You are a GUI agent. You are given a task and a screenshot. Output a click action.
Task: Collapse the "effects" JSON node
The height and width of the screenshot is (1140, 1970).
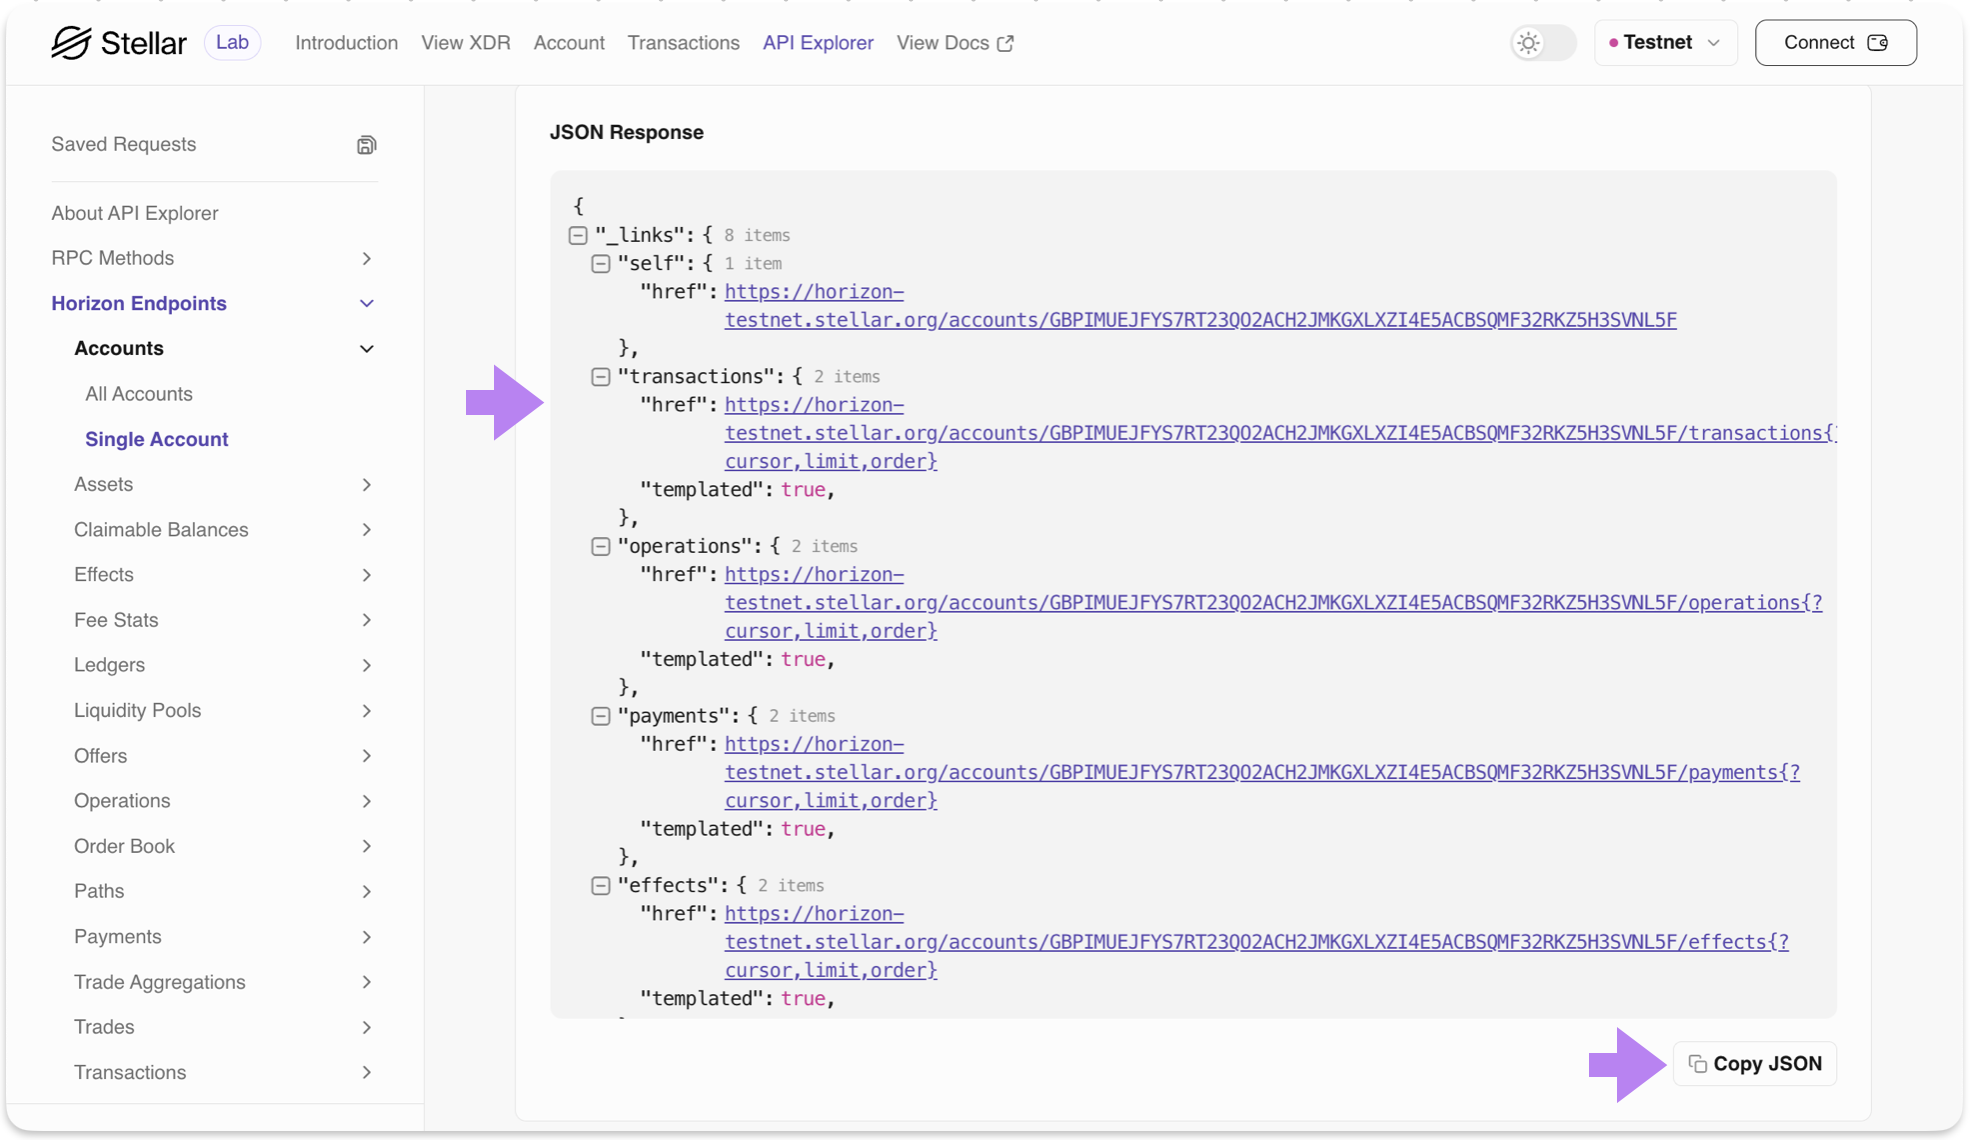(600, 886)
